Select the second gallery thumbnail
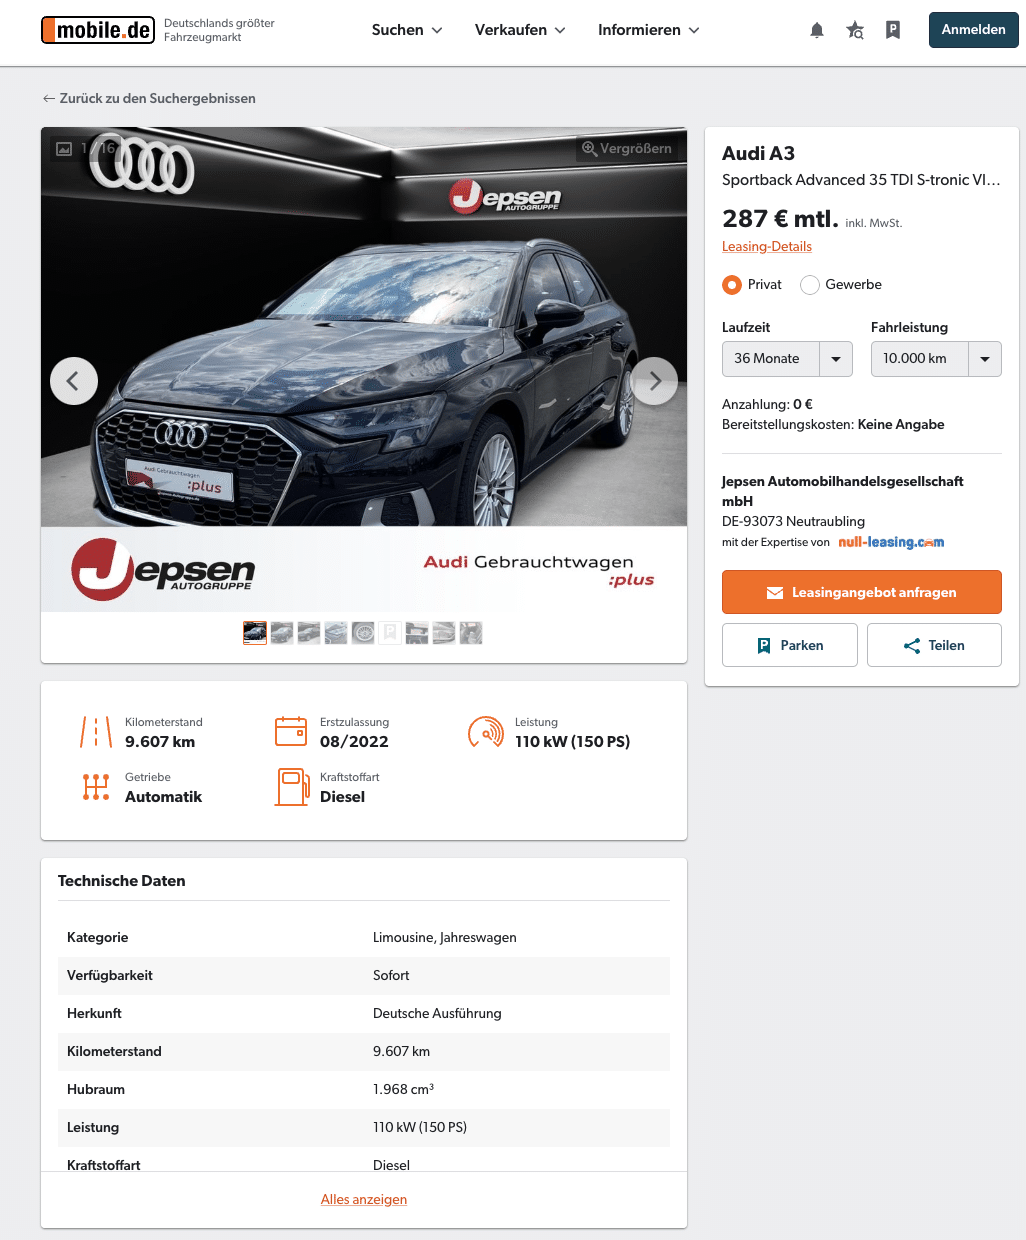This screenshot has width=1026, height=1240. (x=282, y=633)
